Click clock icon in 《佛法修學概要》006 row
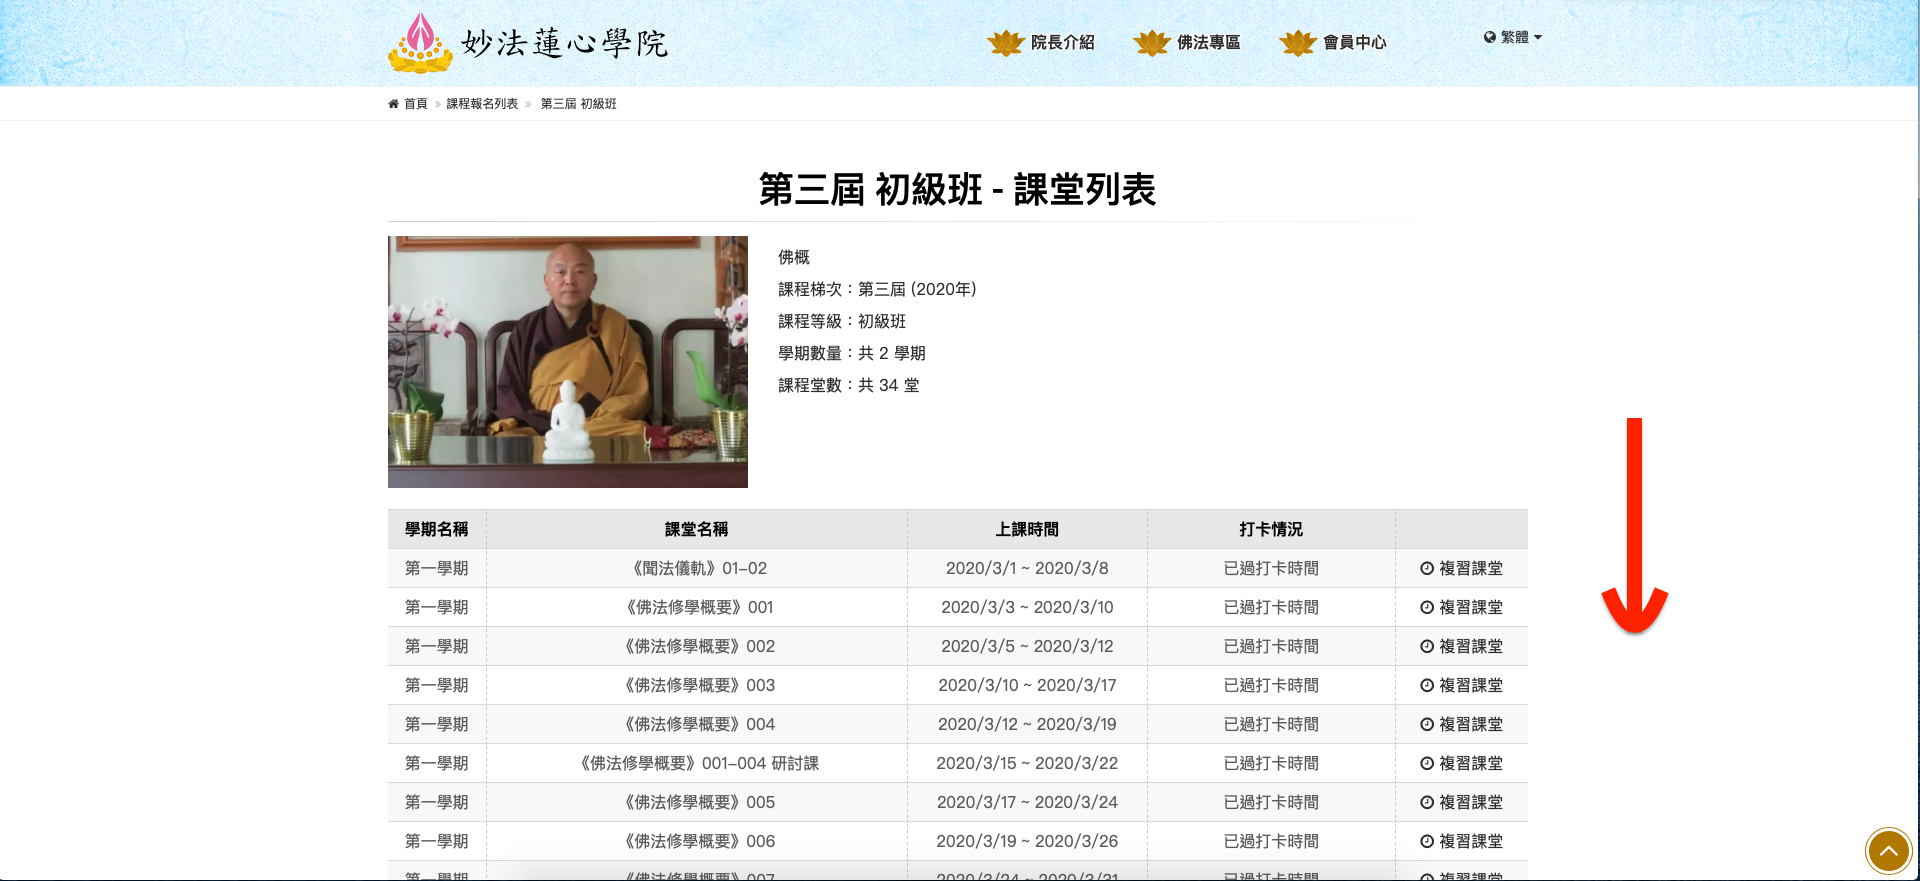The image size is (1920, 881). coord(1427,841)
